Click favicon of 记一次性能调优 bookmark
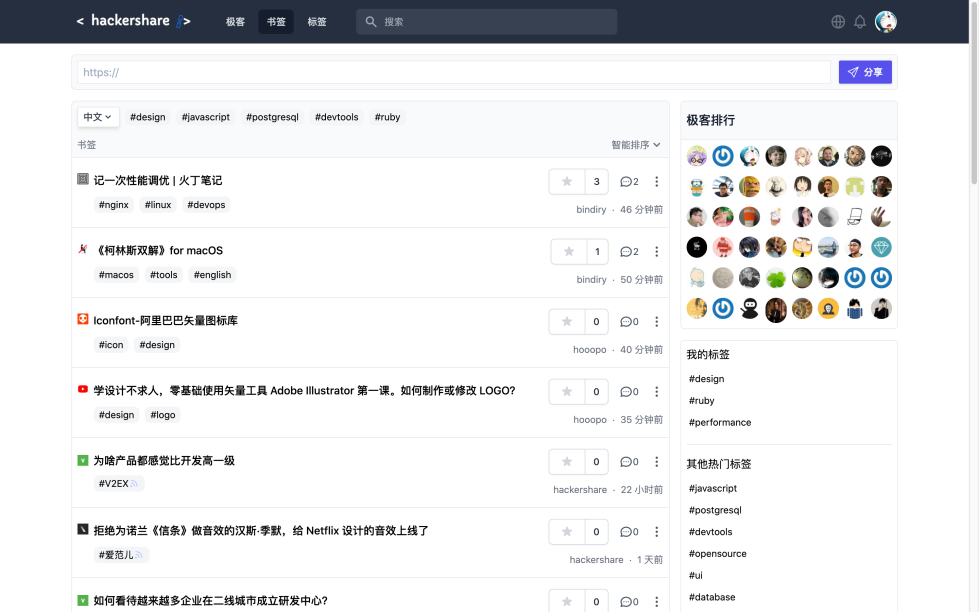979x612 pixels. point(82,179)
